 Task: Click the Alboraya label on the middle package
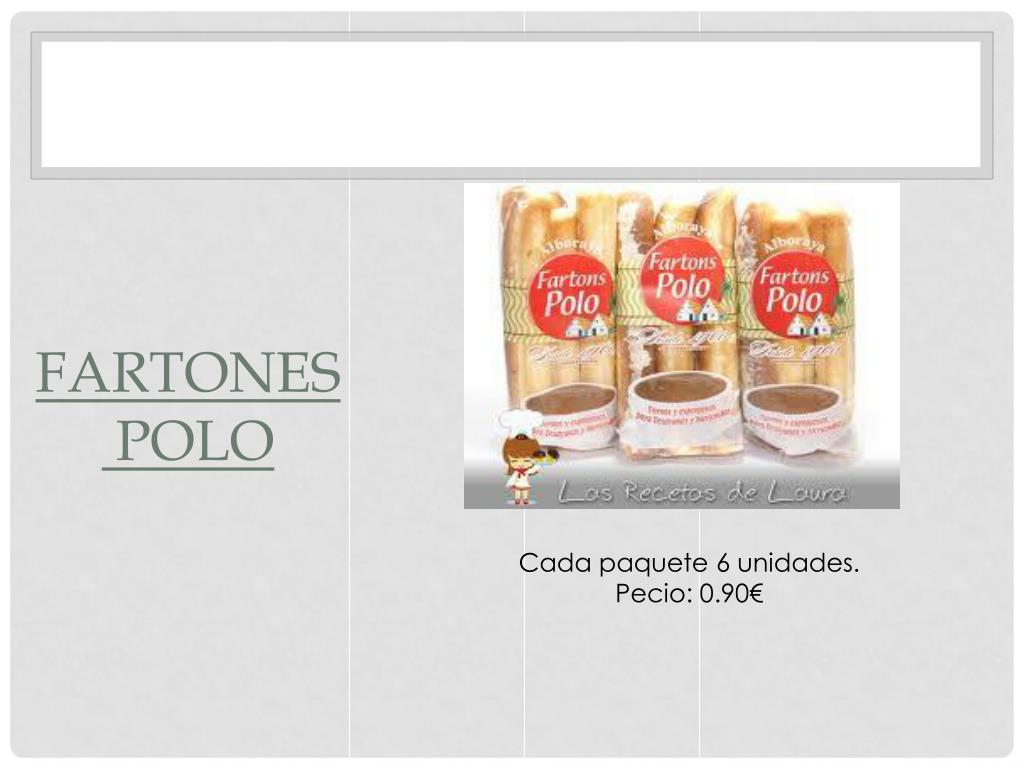pos(682,232)
